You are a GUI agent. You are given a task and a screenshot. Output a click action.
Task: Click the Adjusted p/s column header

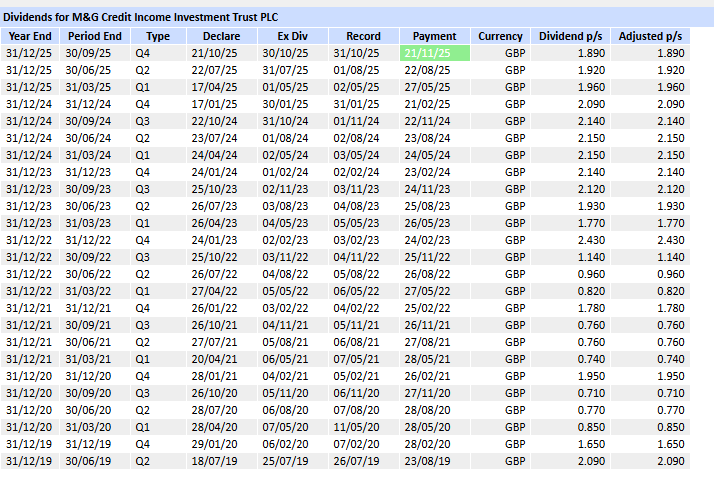pyautogui.click(x=648, y=36)
